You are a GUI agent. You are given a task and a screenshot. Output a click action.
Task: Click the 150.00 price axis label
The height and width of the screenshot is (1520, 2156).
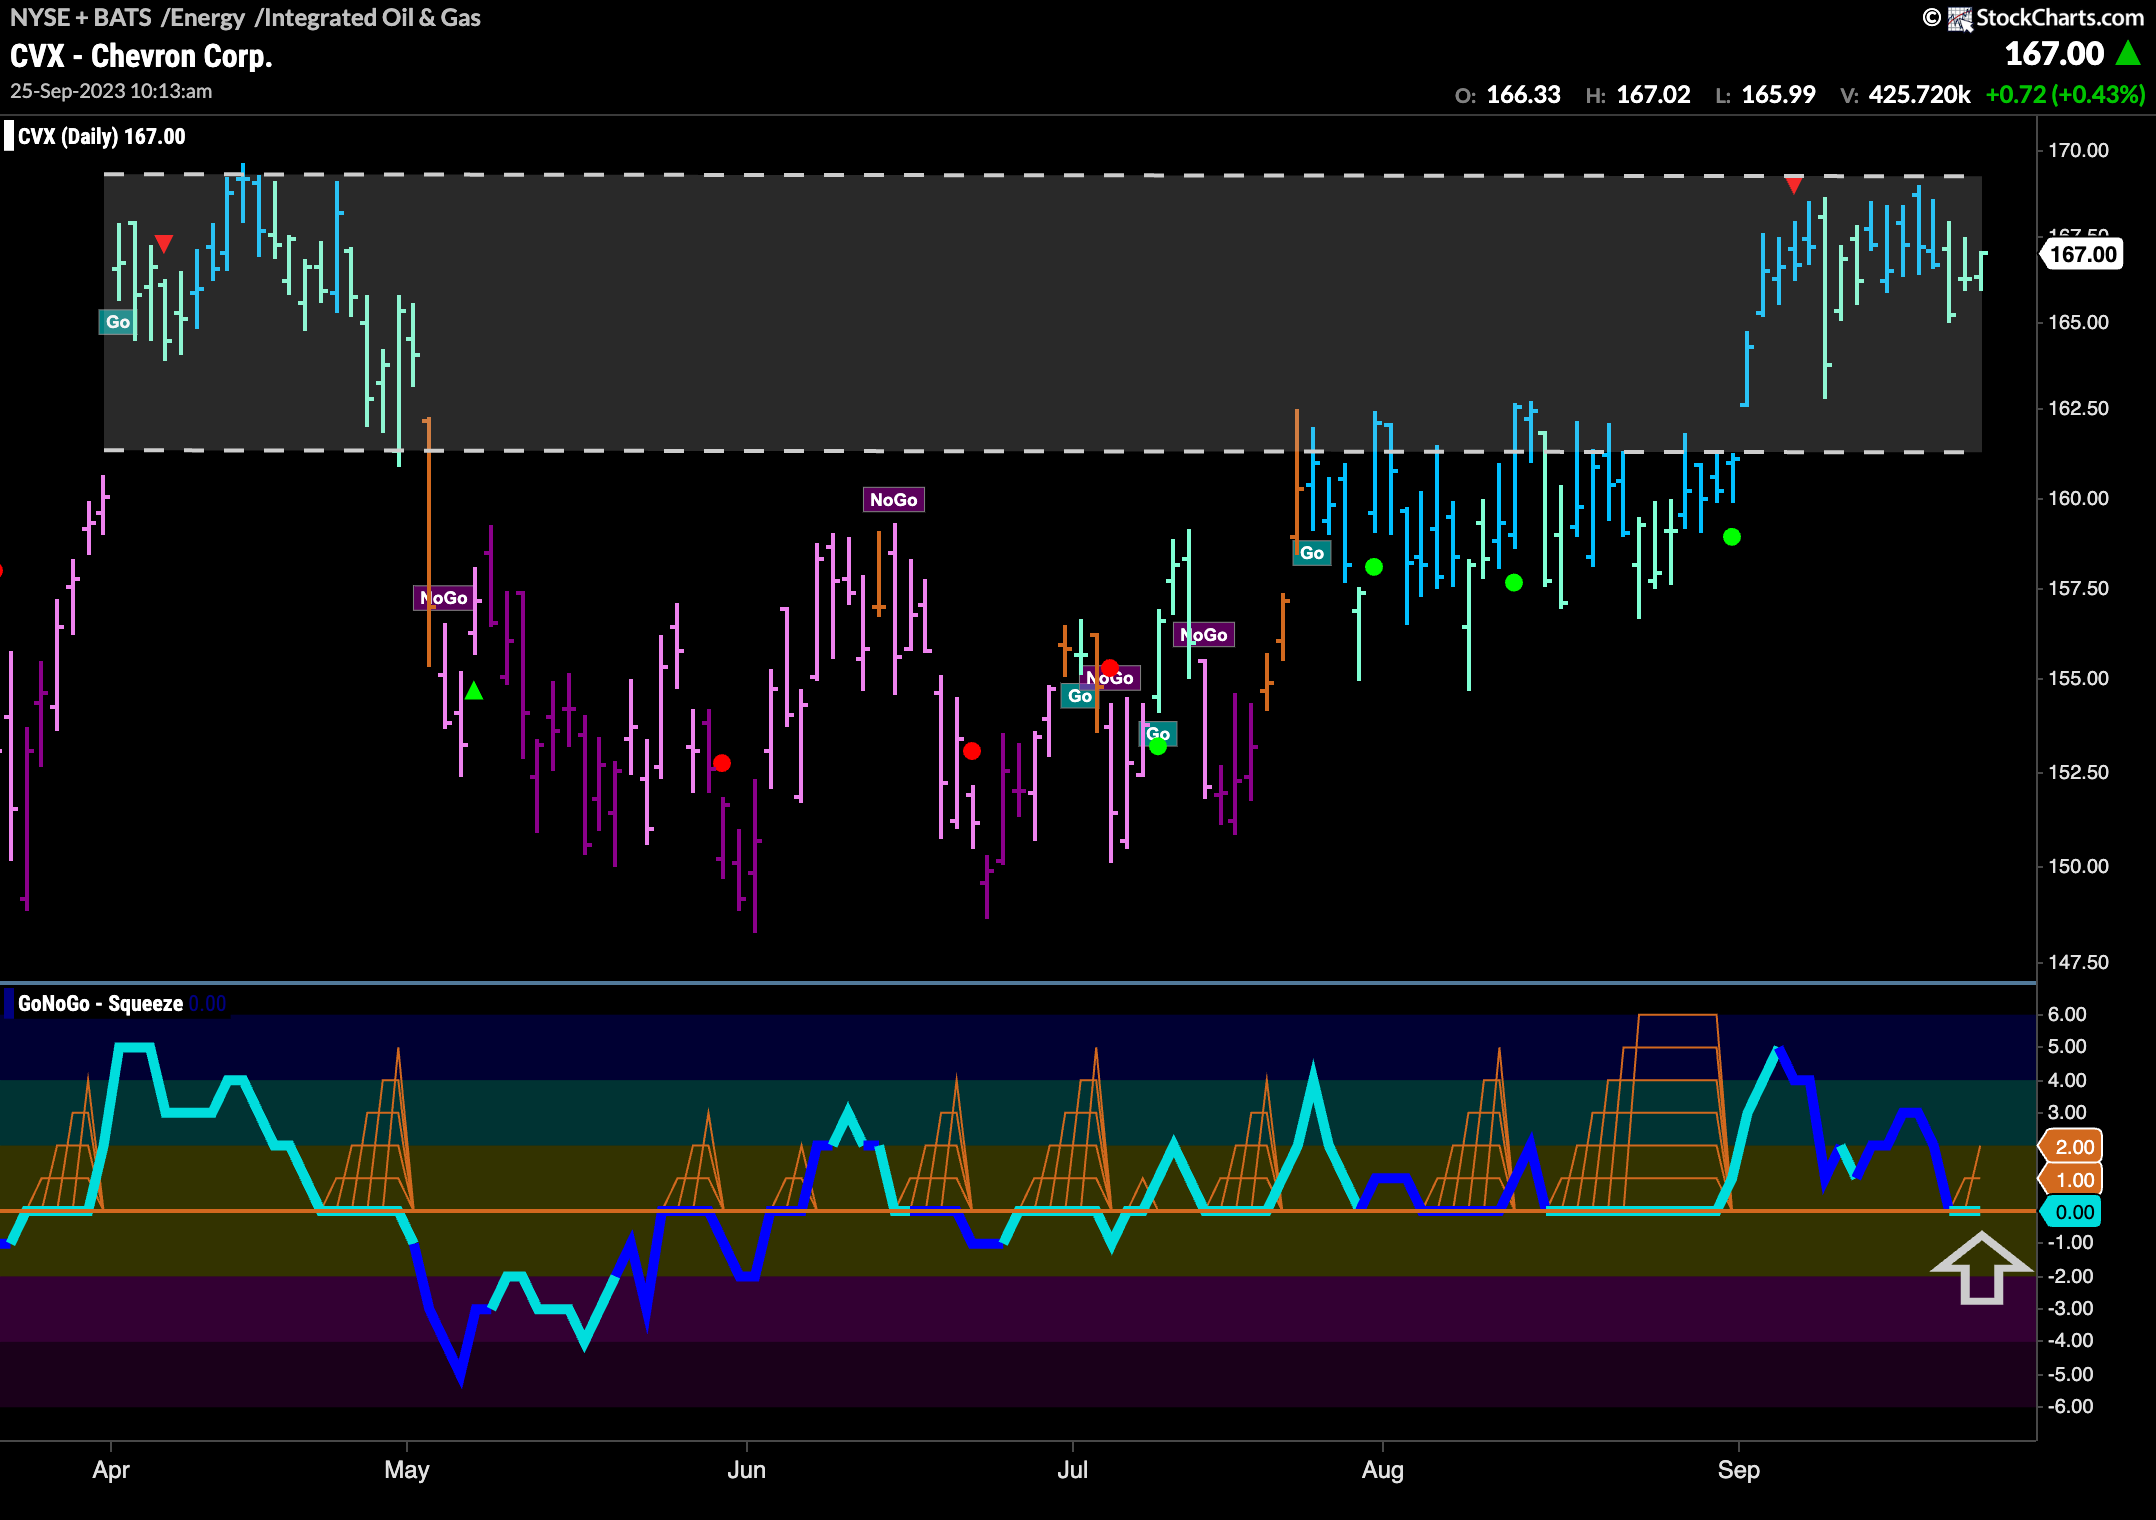click(x=2078, y=866)
